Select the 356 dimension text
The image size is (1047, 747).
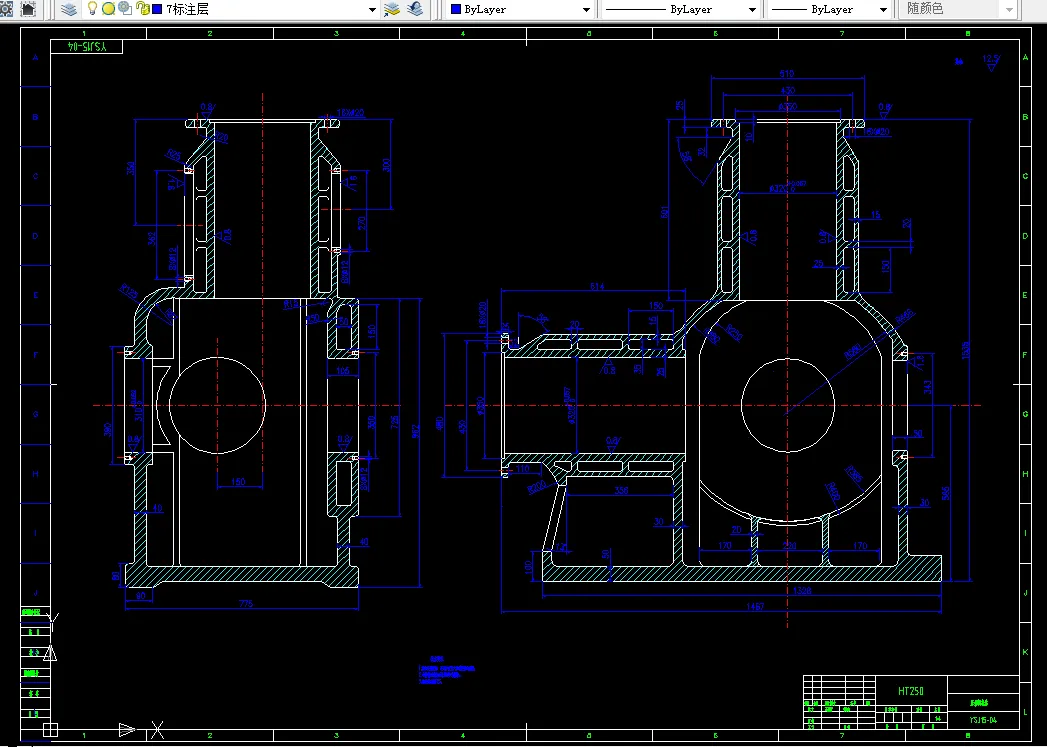[621, 491]
